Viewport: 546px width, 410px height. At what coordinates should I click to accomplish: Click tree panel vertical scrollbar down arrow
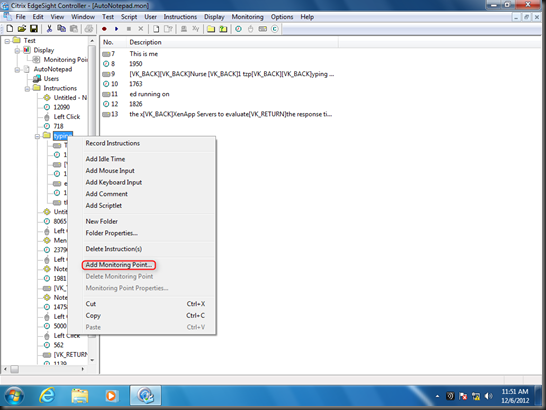pos(92,360)
